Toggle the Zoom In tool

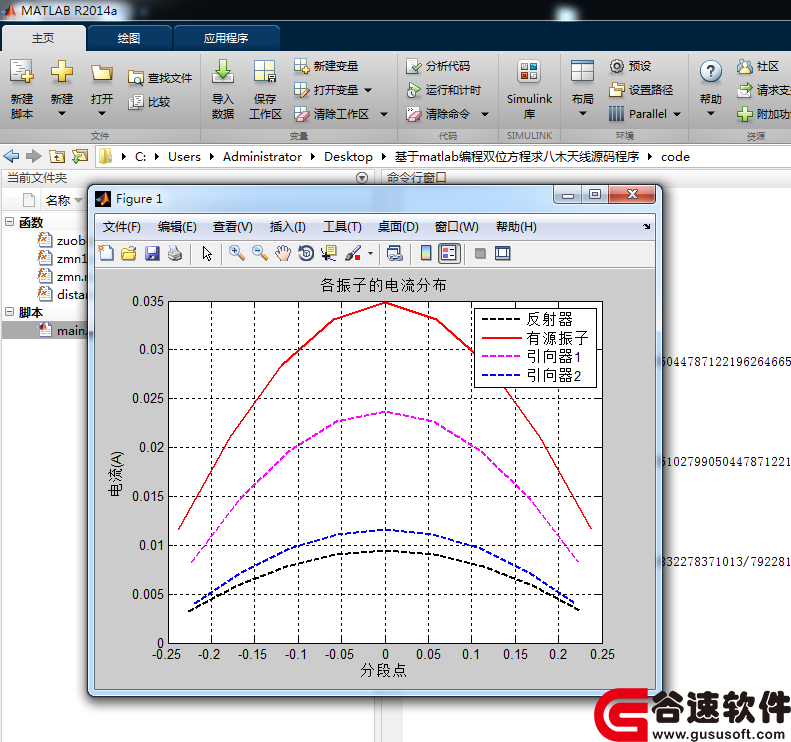point(237,253)
